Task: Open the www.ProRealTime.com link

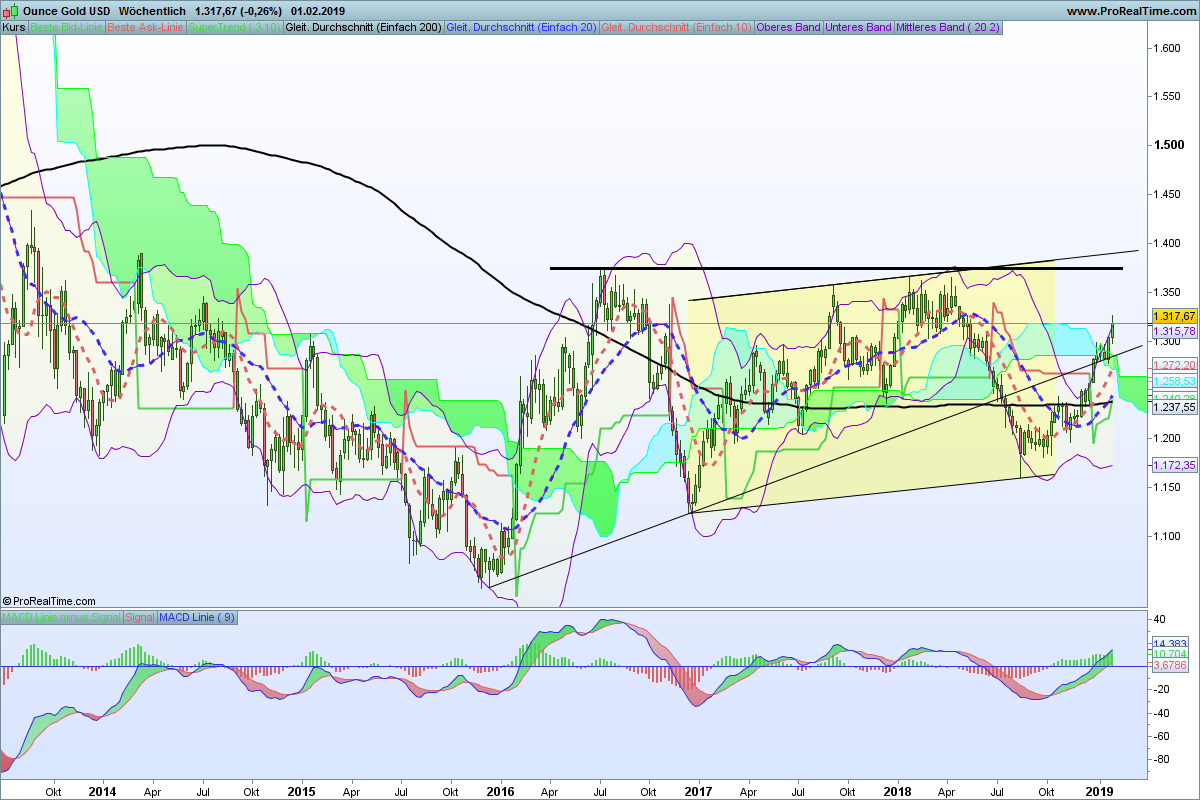Action: point(1131,11)
